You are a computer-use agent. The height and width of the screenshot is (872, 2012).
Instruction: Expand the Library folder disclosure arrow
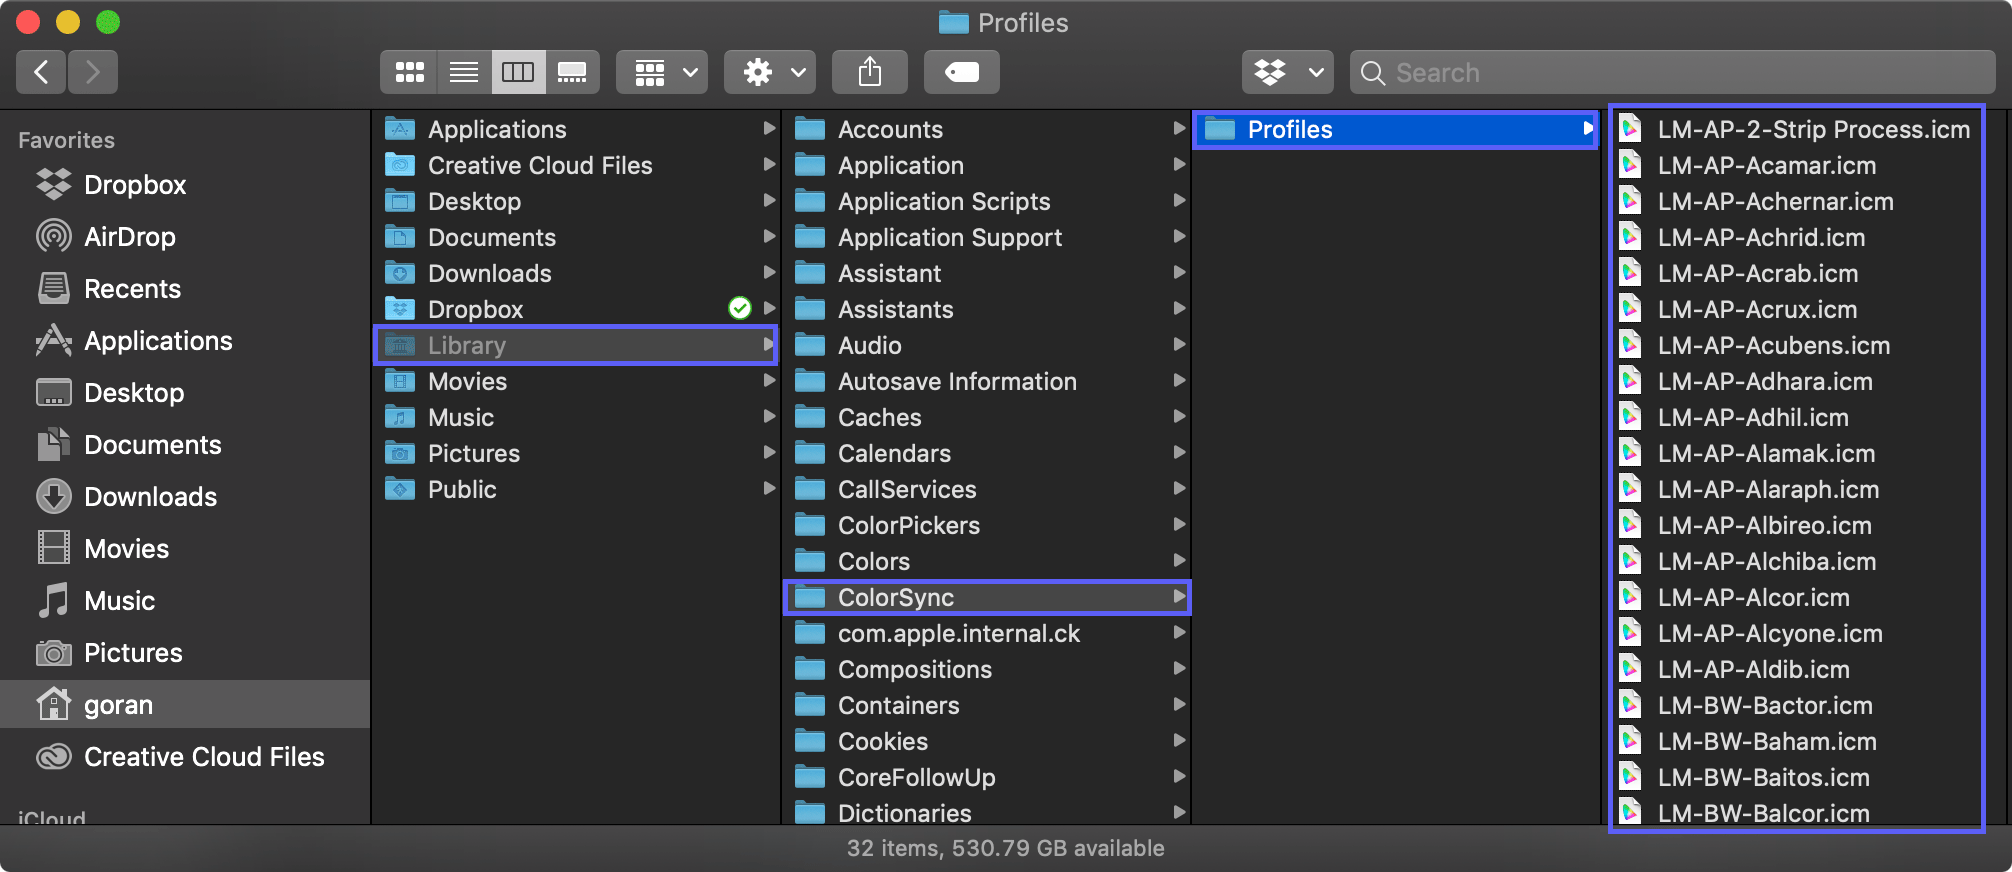click(x=768, y=345)
